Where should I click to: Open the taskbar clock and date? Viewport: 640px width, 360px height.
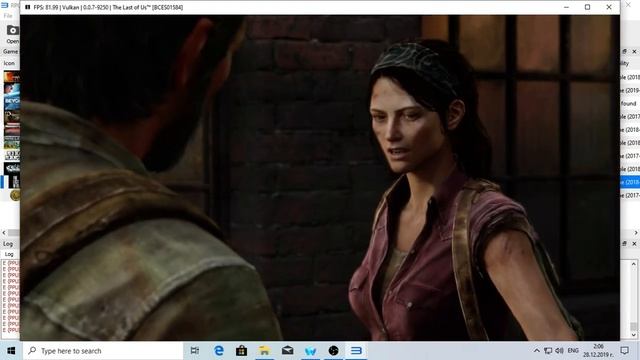(598, 351)
